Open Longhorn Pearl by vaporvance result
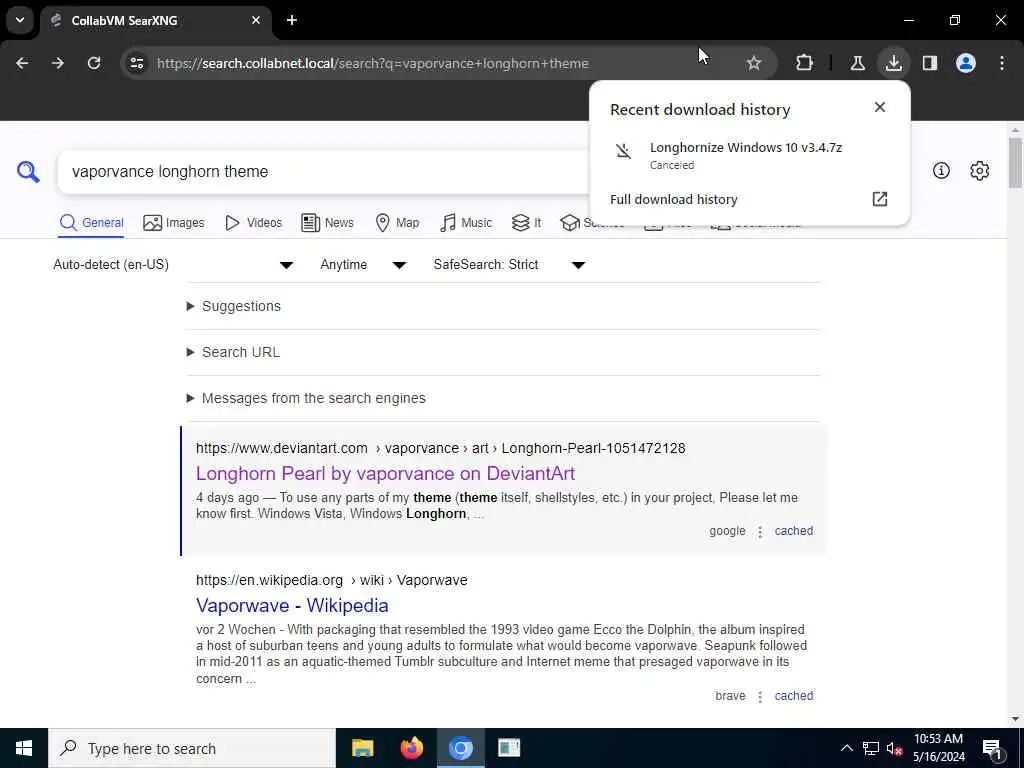Image resolution: width=1024 pixels, height=768 pixels. 385,473
